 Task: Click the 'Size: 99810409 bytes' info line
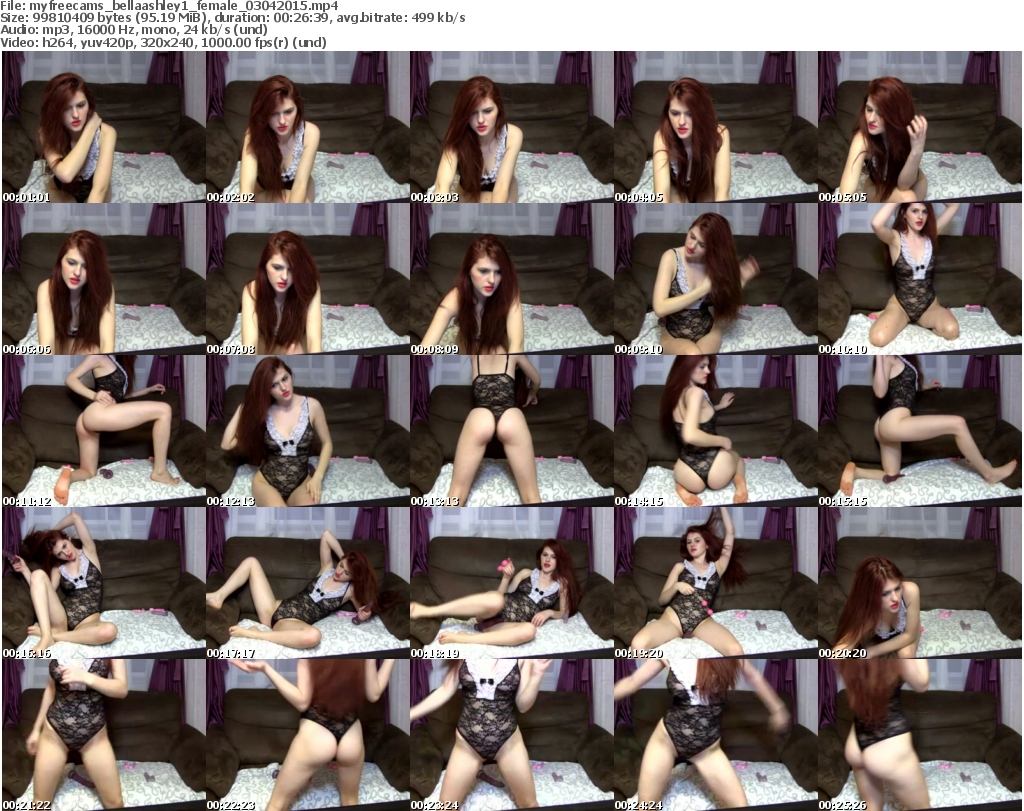pos(232,18)
